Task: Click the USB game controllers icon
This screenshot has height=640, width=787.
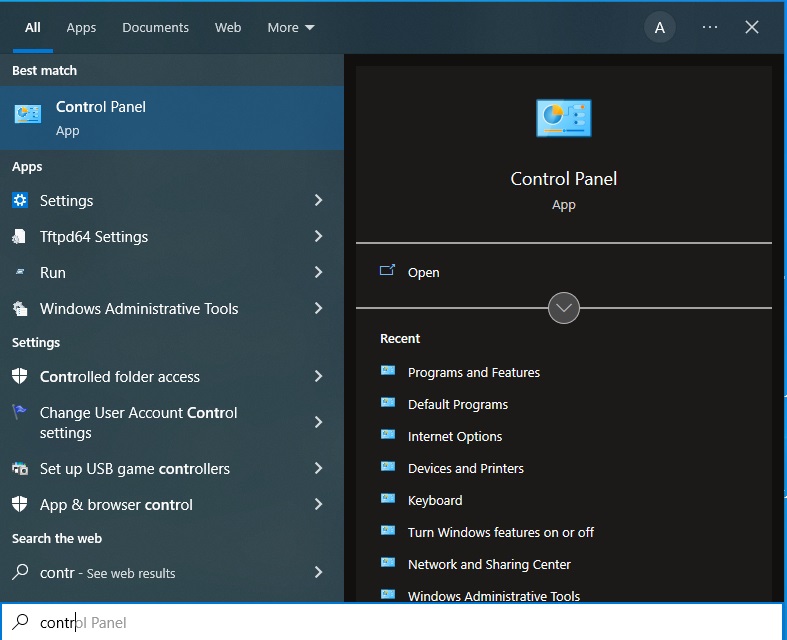Action: [x=20, y=469]
